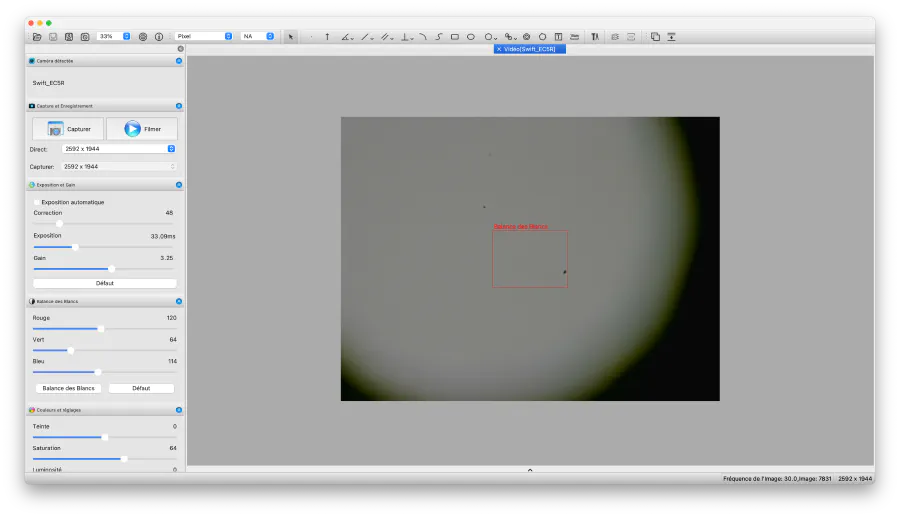Click the Filmer record button

point(142,129)
